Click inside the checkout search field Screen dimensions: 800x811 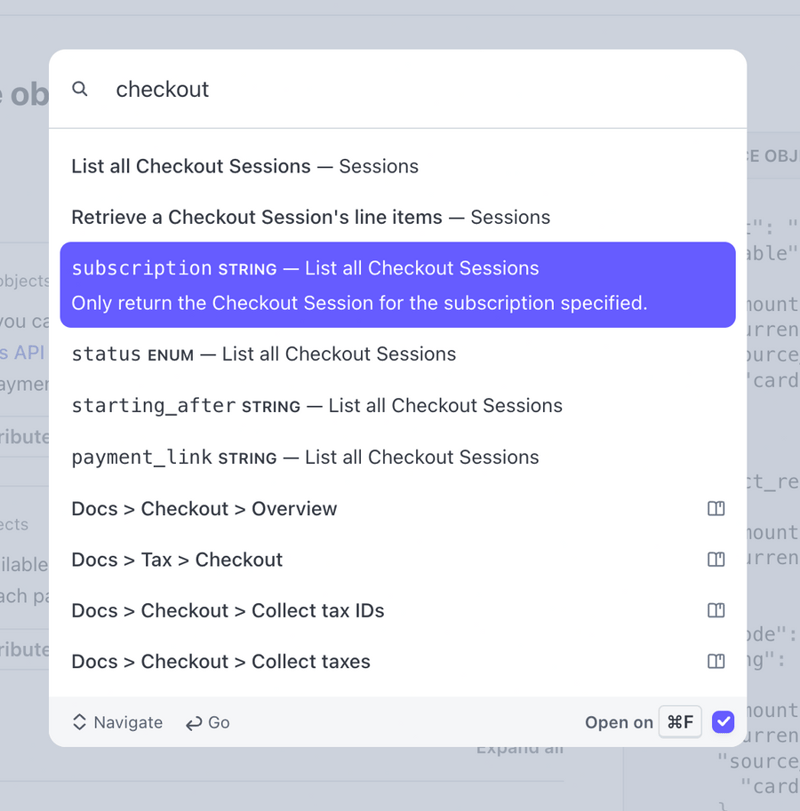[x=300, y=89]
